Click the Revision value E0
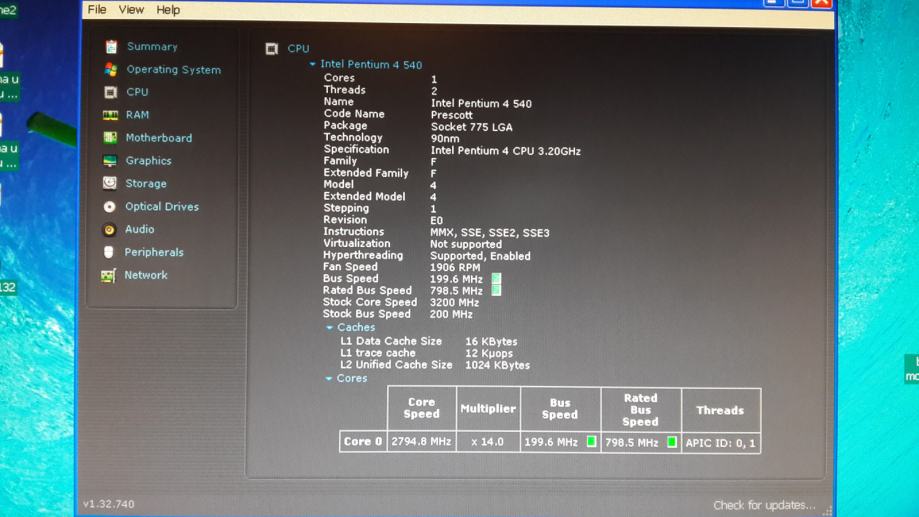 [436, 220]
